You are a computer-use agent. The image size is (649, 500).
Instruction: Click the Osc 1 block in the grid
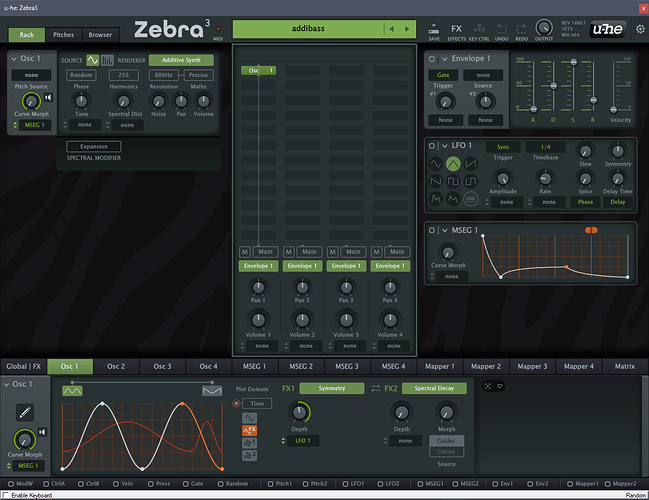pyautogui.click(x=258, y=70)
